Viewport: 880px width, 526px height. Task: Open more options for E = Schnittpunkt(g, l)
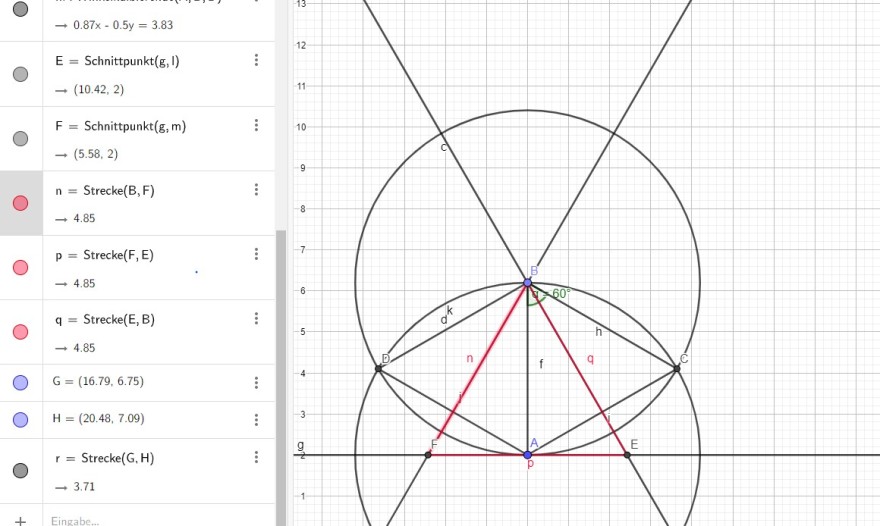point(256,60)
